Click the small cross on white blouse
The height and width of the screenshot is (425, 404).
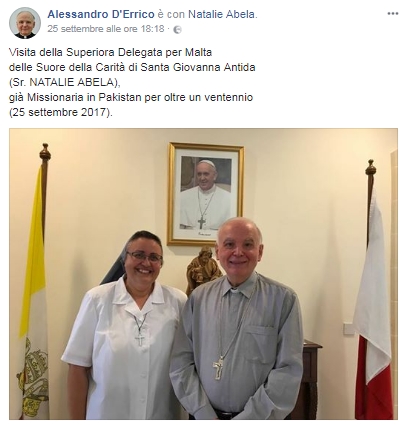[140, 339]
